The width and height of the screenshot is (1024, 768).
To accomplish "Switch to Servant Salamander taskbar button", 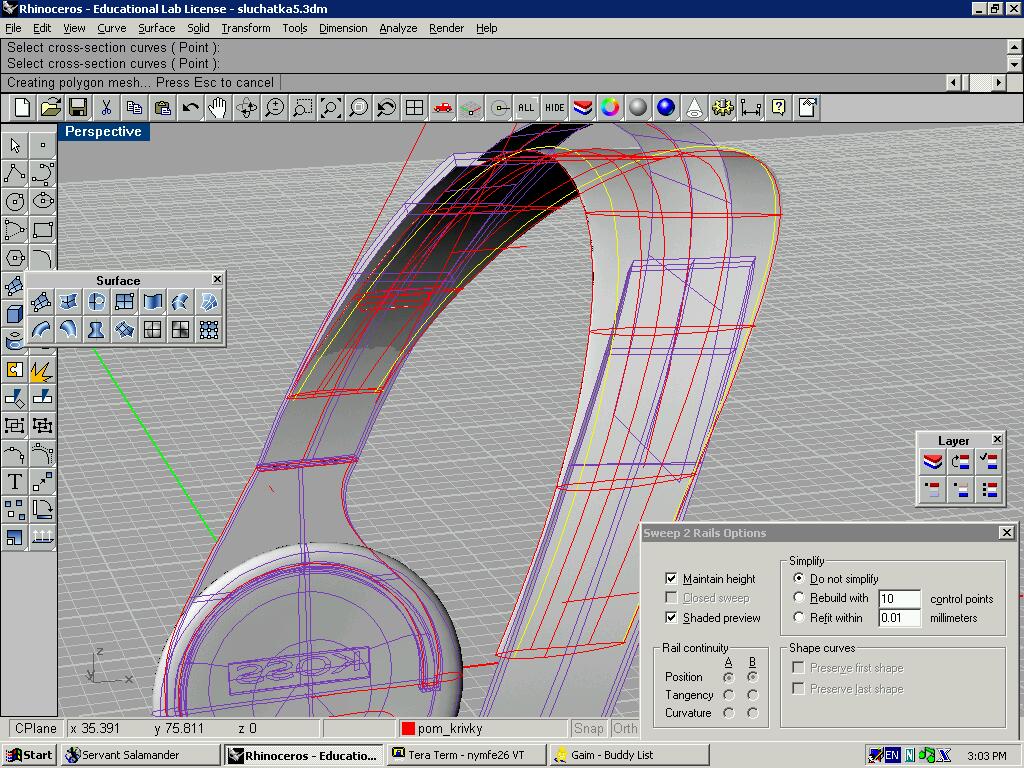I will pos(140,755).
